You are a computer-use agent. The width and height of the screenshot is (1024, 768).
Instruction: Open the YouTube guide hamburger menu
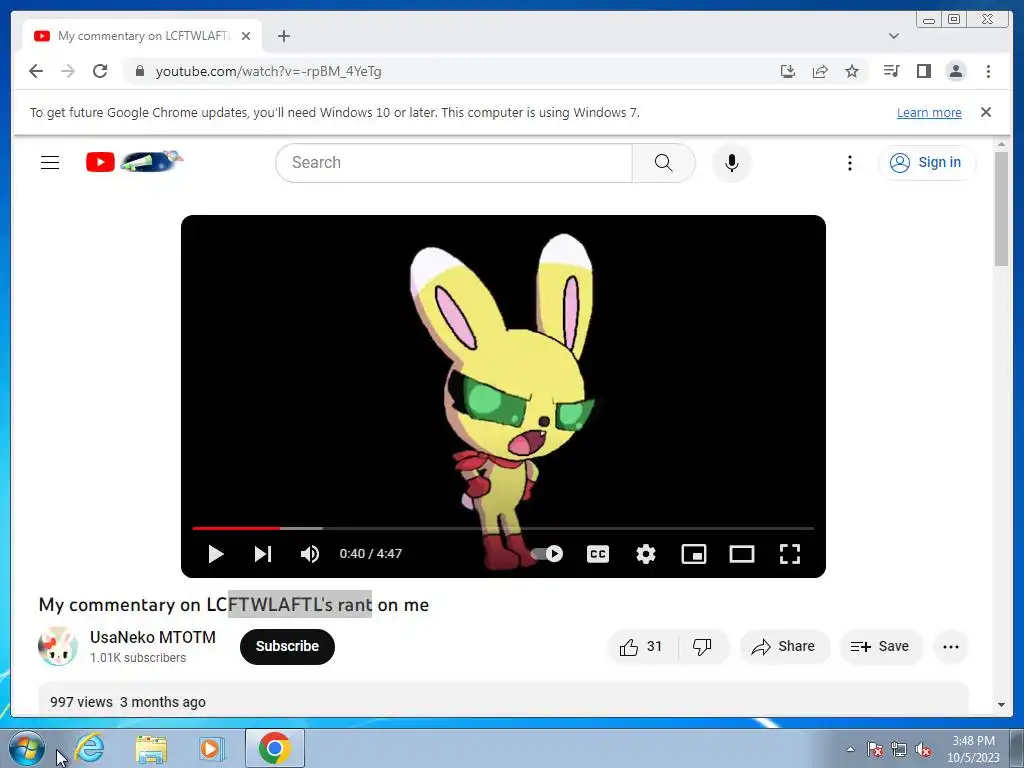point(50,163)
